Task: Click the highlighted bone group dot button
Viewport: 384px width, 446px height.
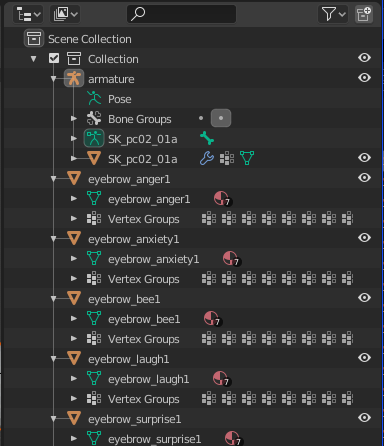Action: click(221, 118)
